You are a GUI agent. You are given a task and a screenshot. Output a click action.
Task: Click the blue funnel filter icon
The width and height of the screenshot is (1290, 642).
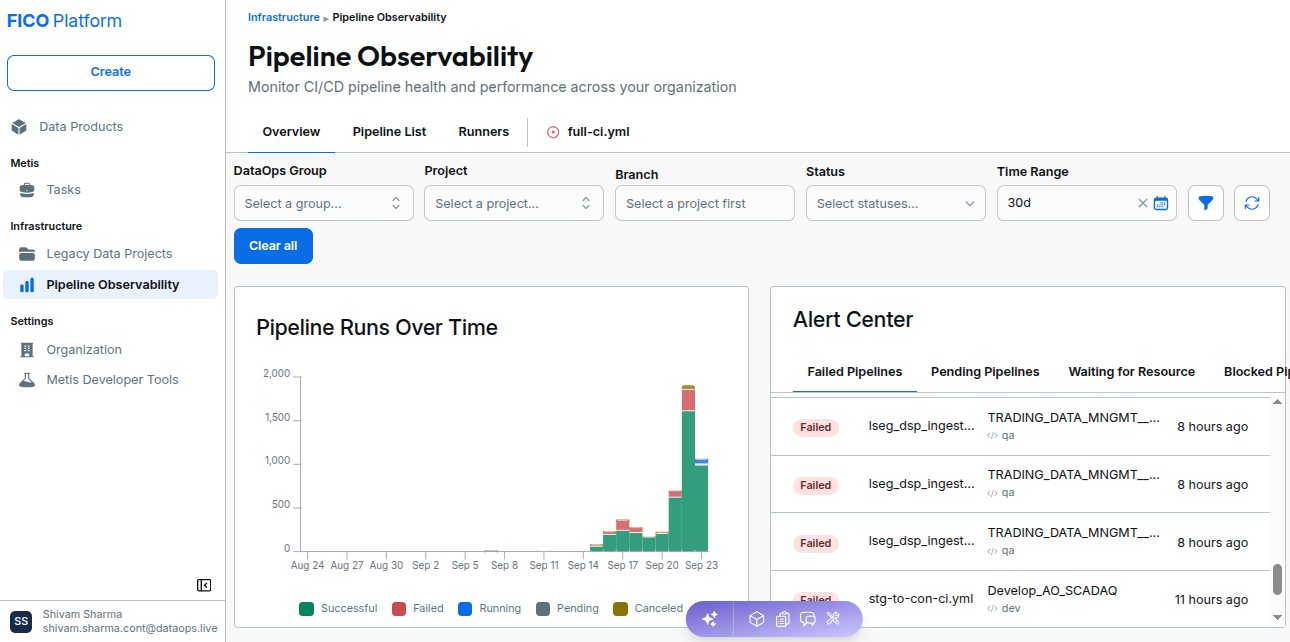(1206, 203)
